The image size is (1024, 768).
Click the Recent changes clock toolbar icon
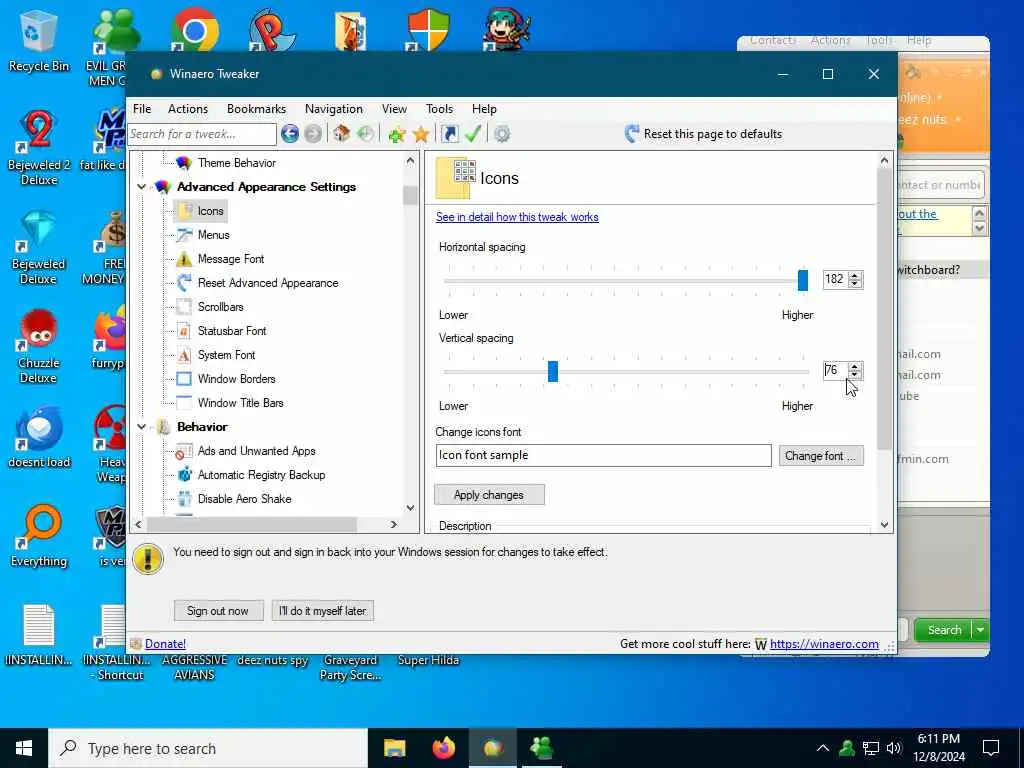click(x=366, y=134)
